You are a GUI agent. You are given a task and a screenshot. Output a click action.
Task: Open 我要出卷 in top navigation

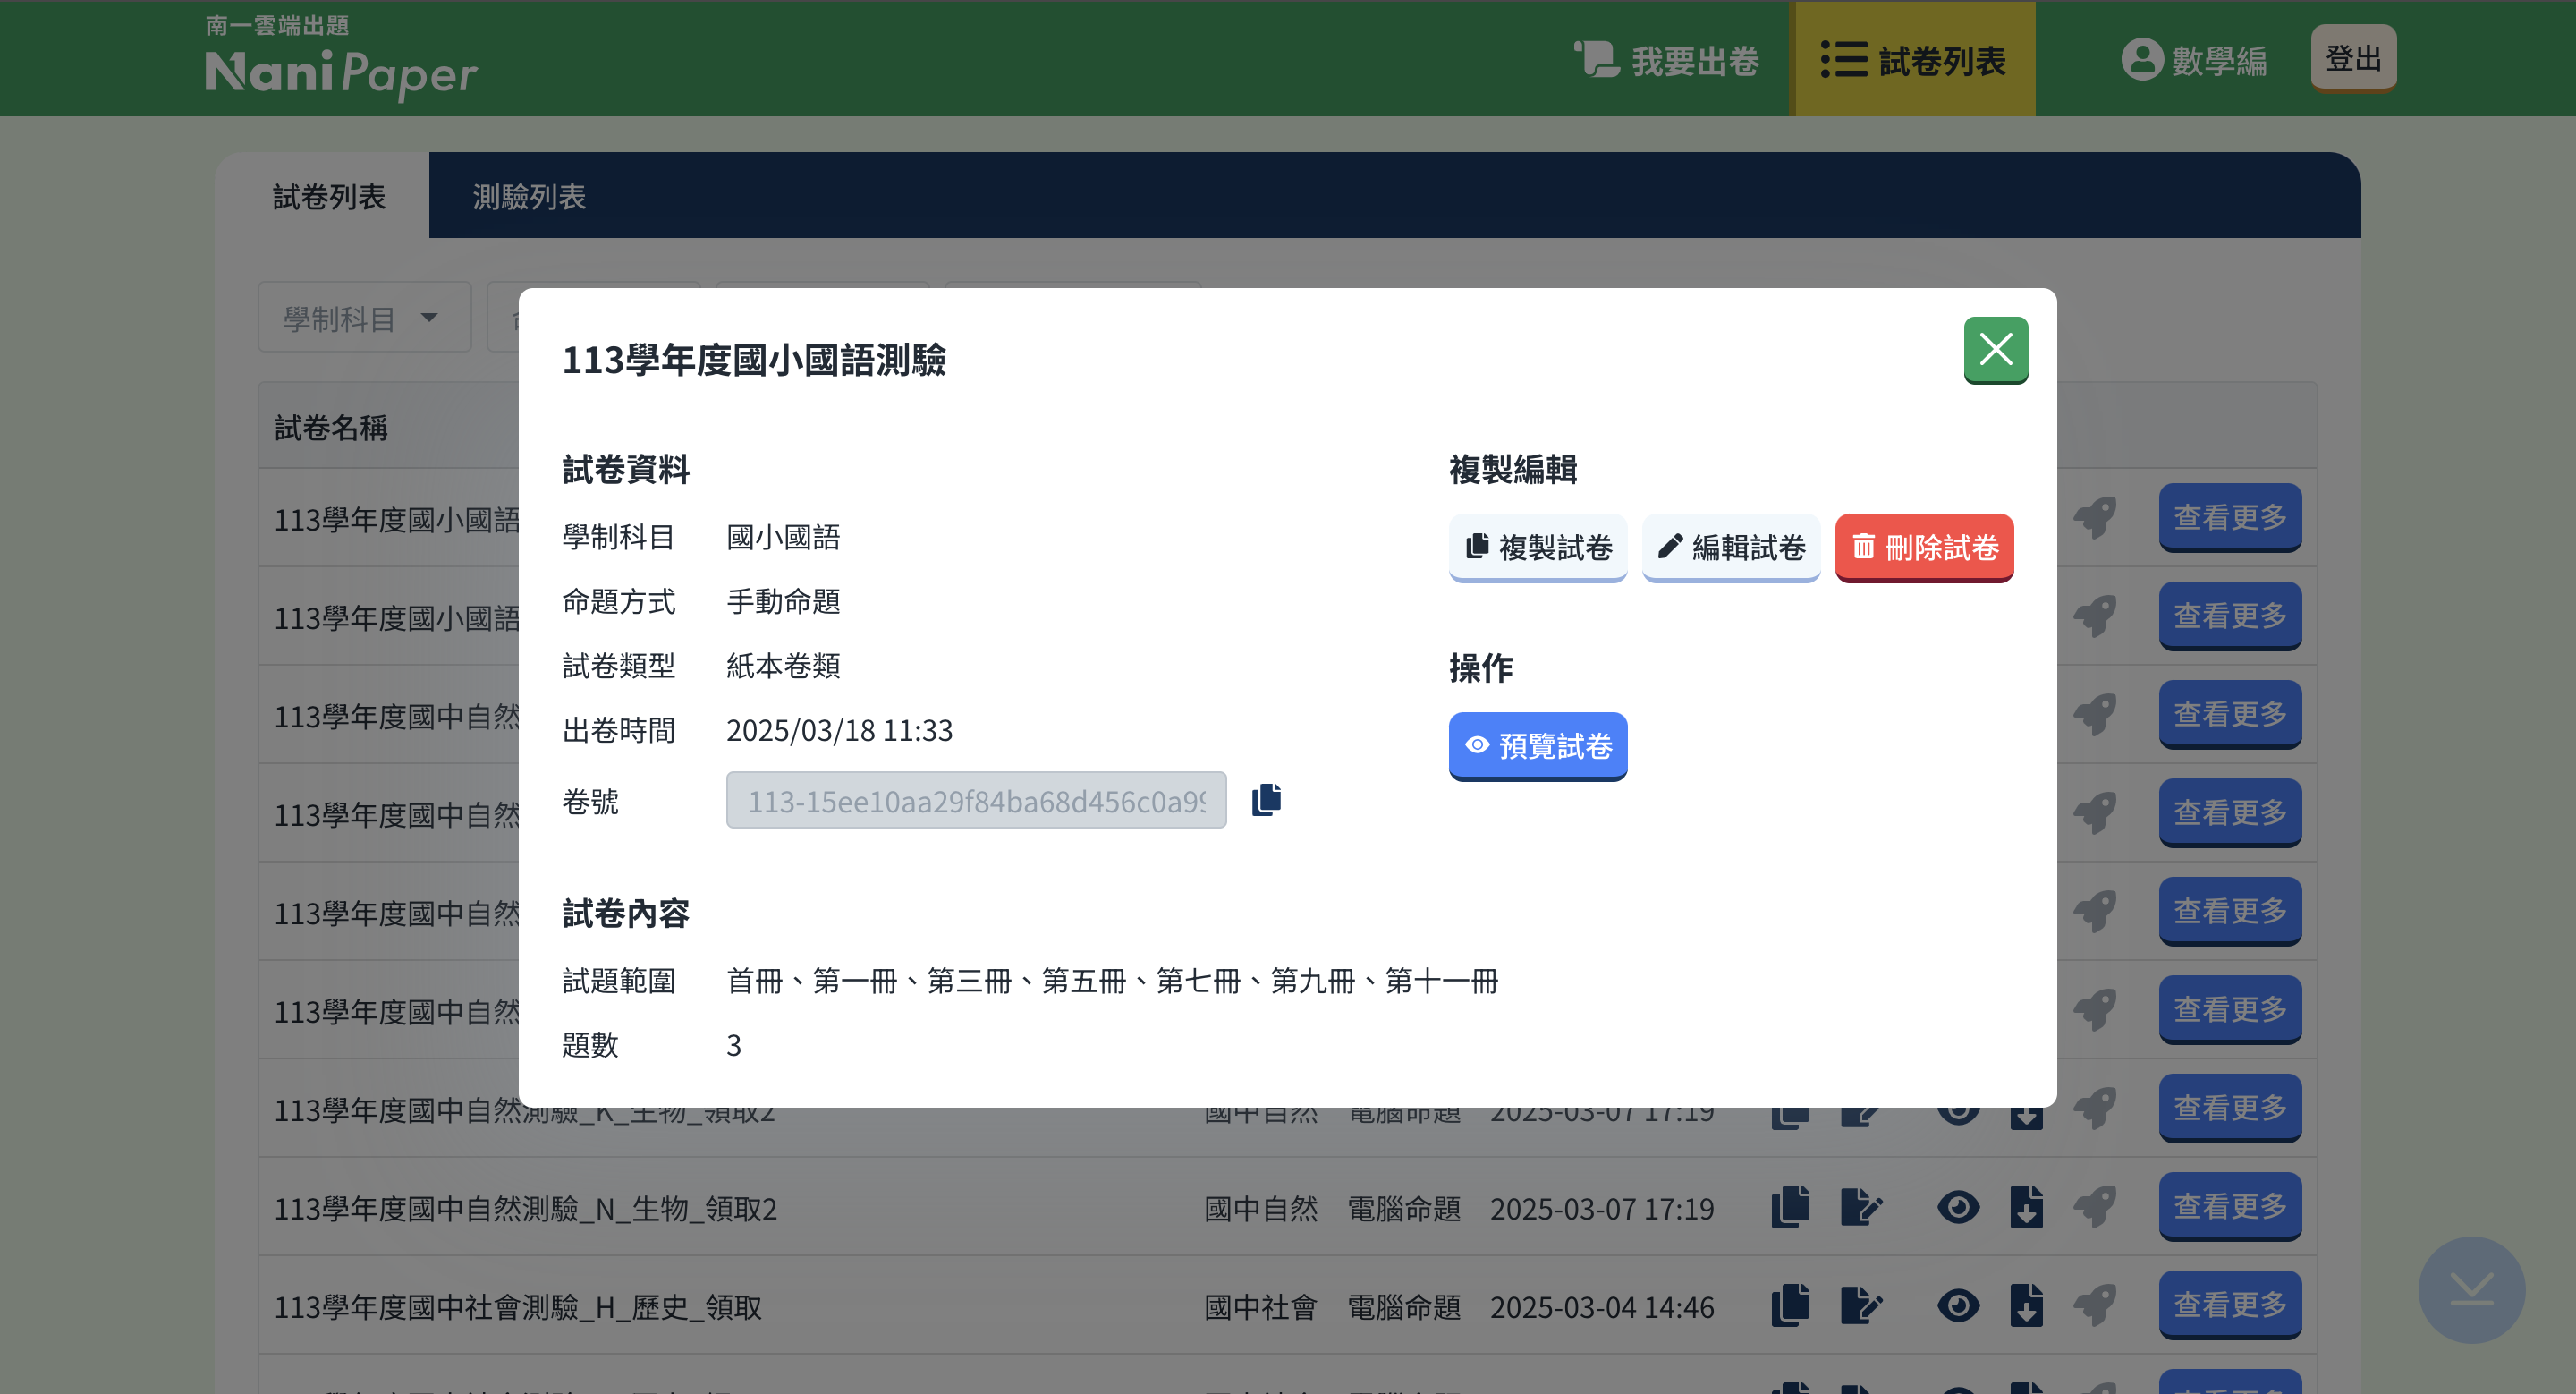pos(1666,60)
